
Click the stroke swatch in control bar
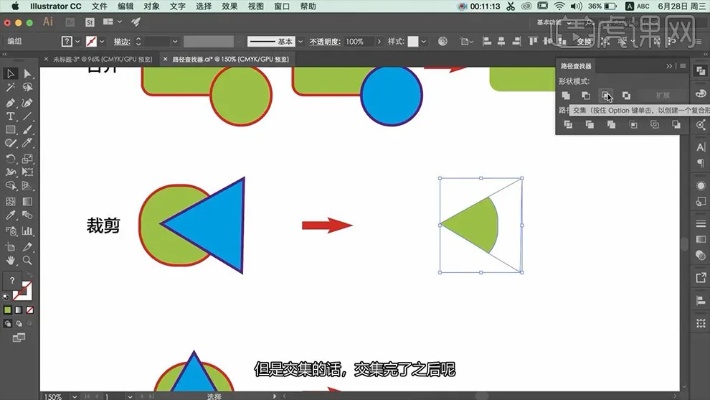91,41
